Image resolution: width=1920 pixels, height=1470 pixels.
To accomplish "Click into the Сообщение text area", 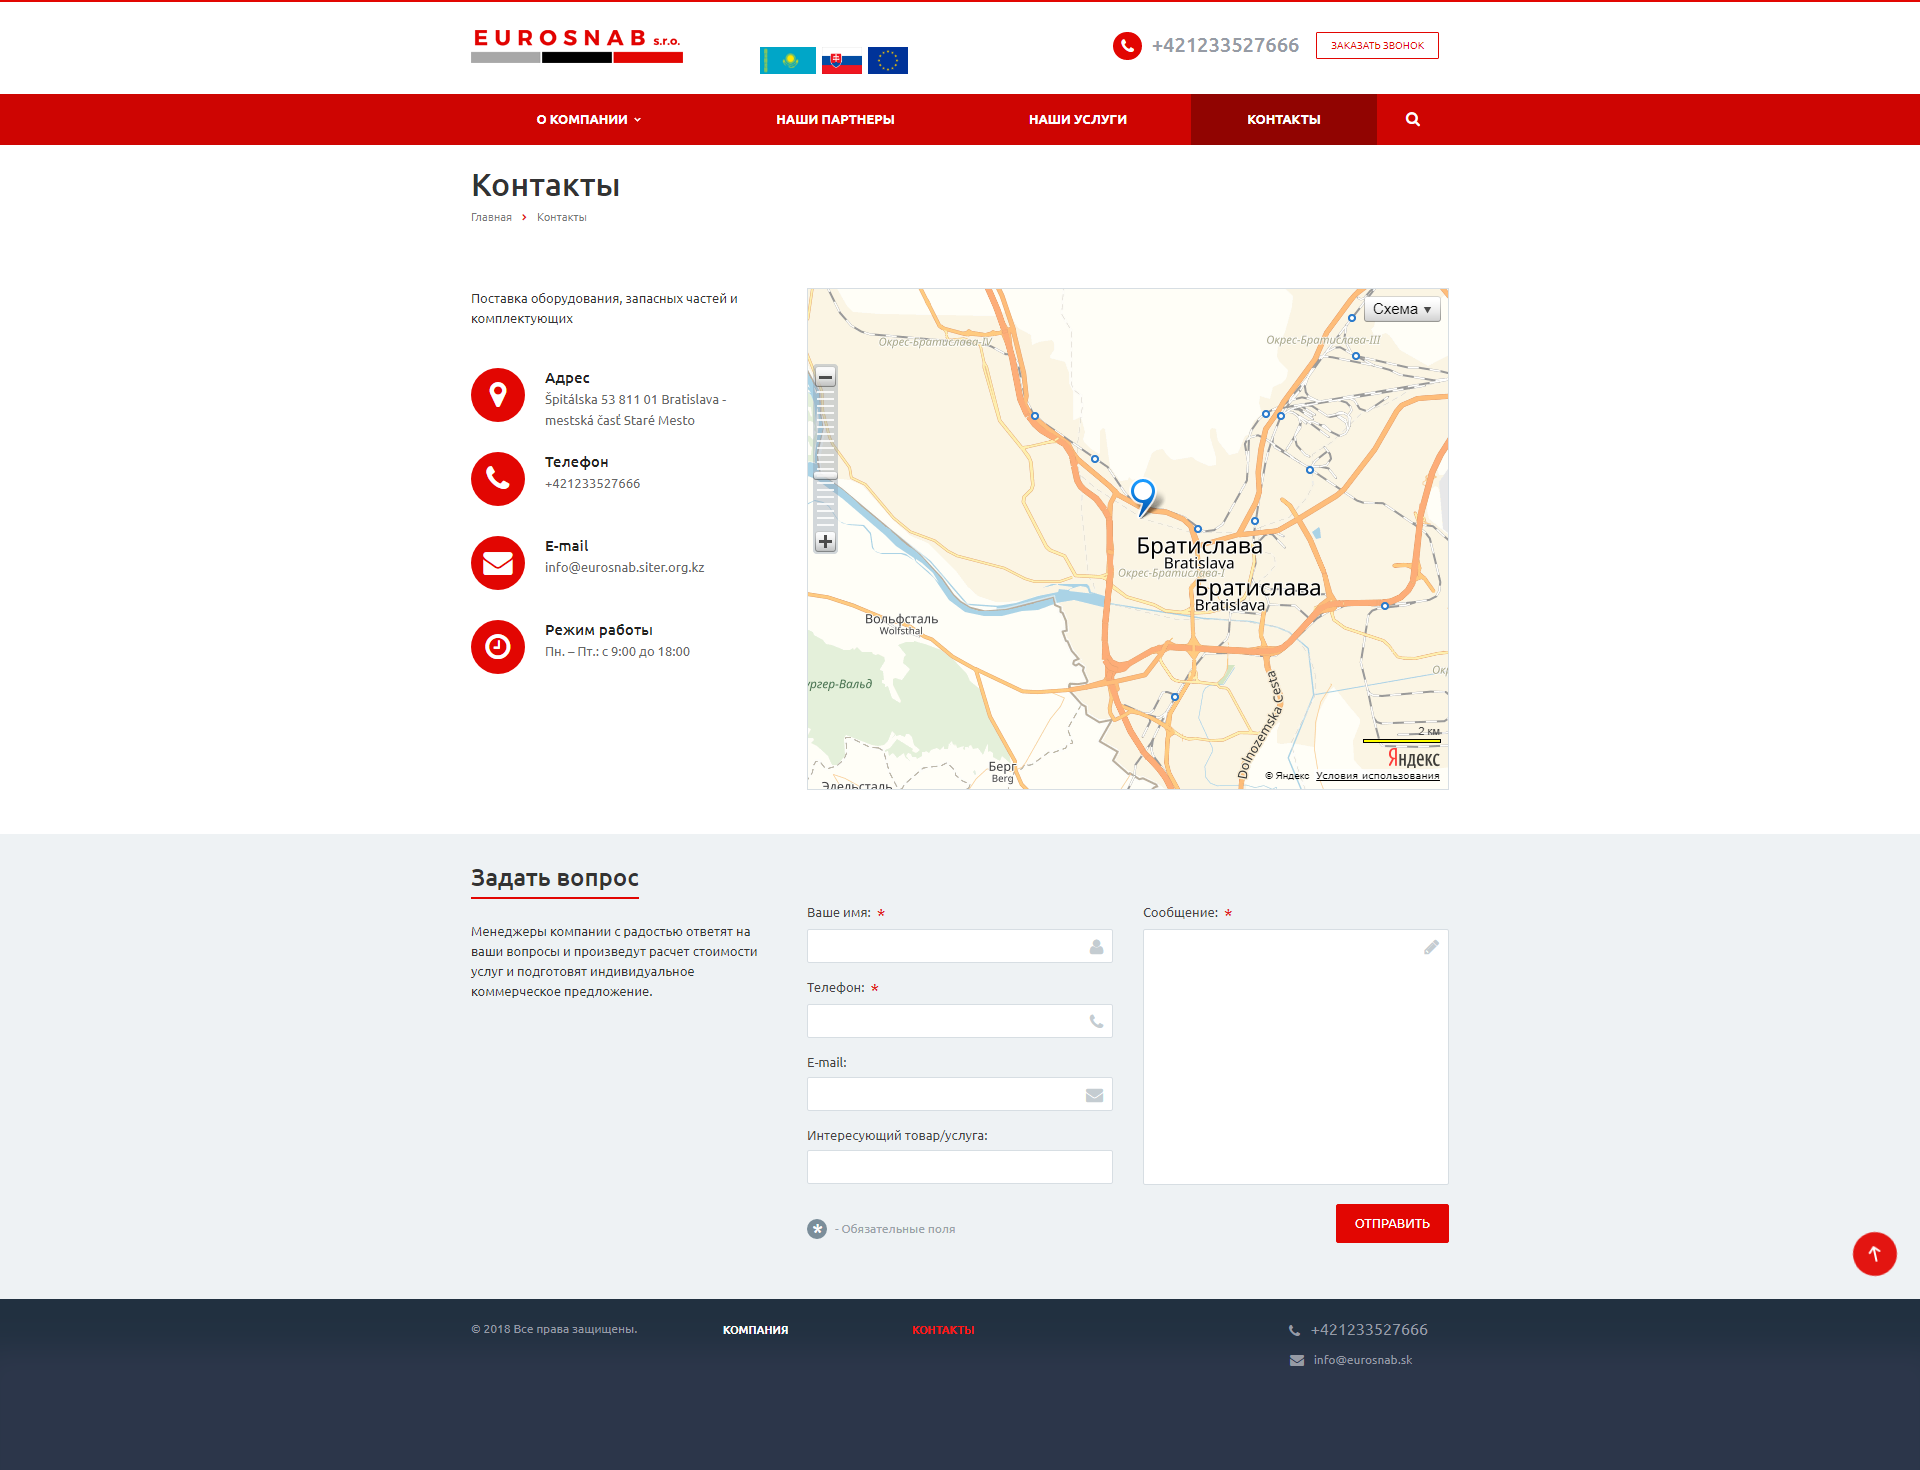I will click(1294, 1057).
